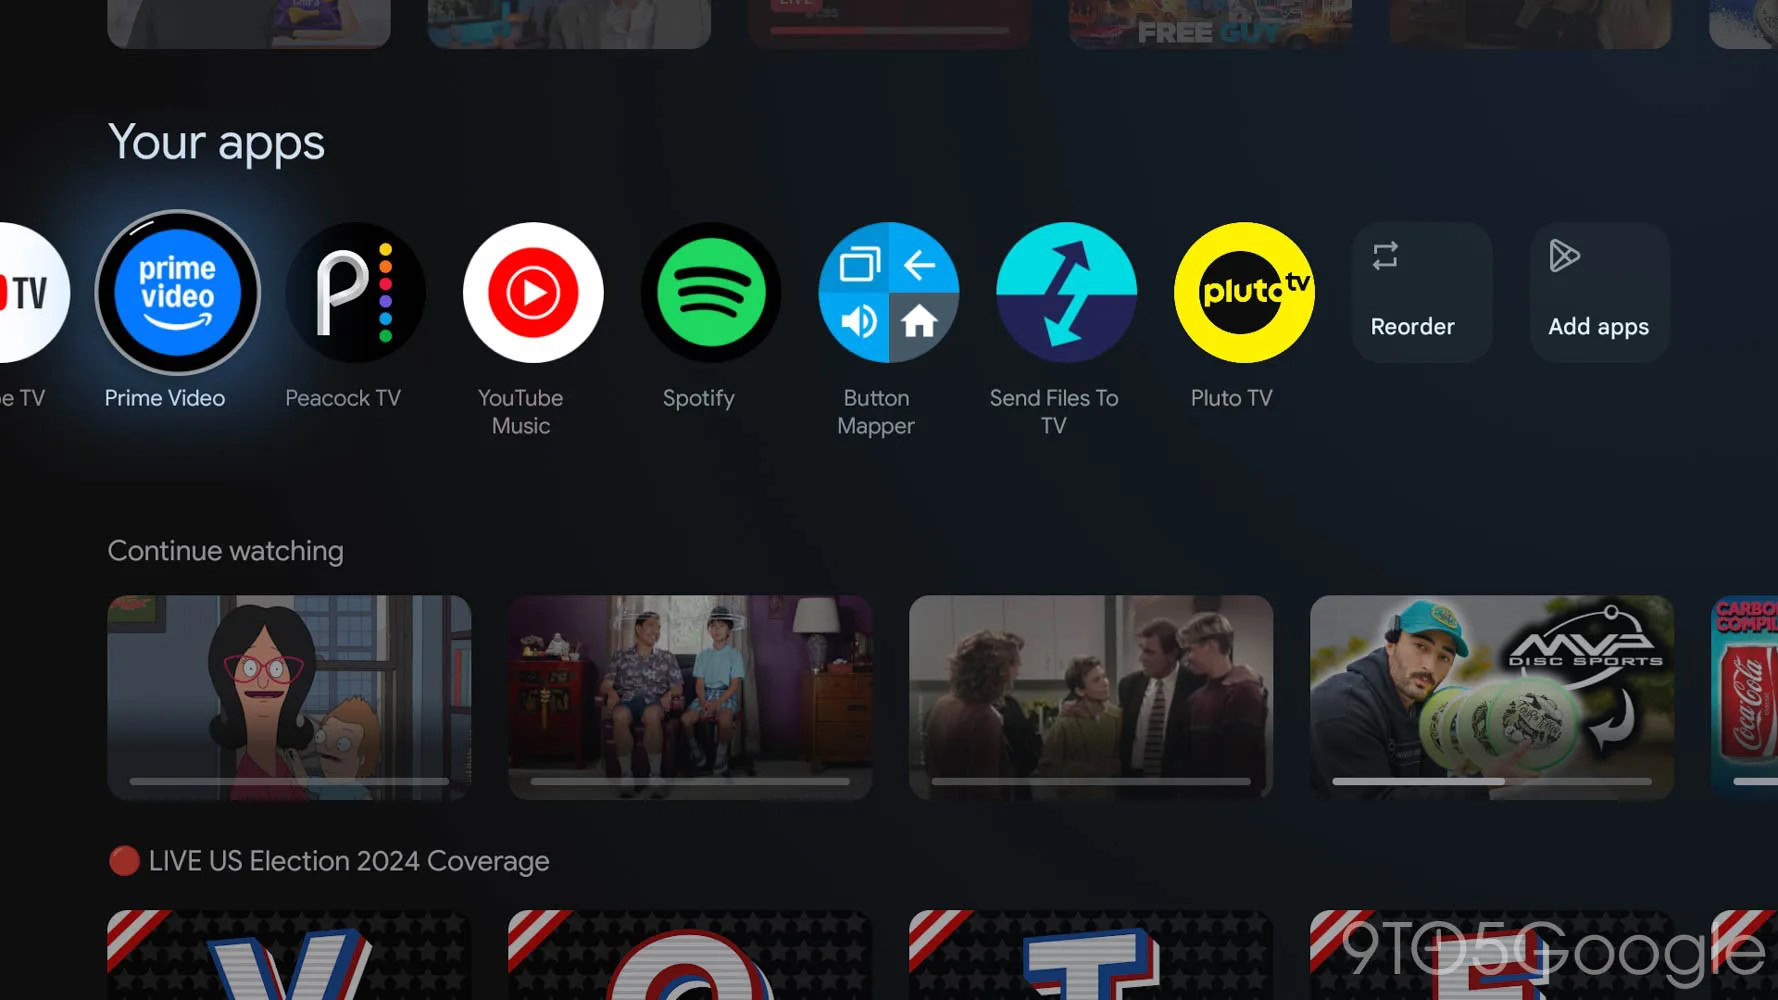Open election coverage card with letter V
1778x1000 pixels.
[x=289, y=955]
